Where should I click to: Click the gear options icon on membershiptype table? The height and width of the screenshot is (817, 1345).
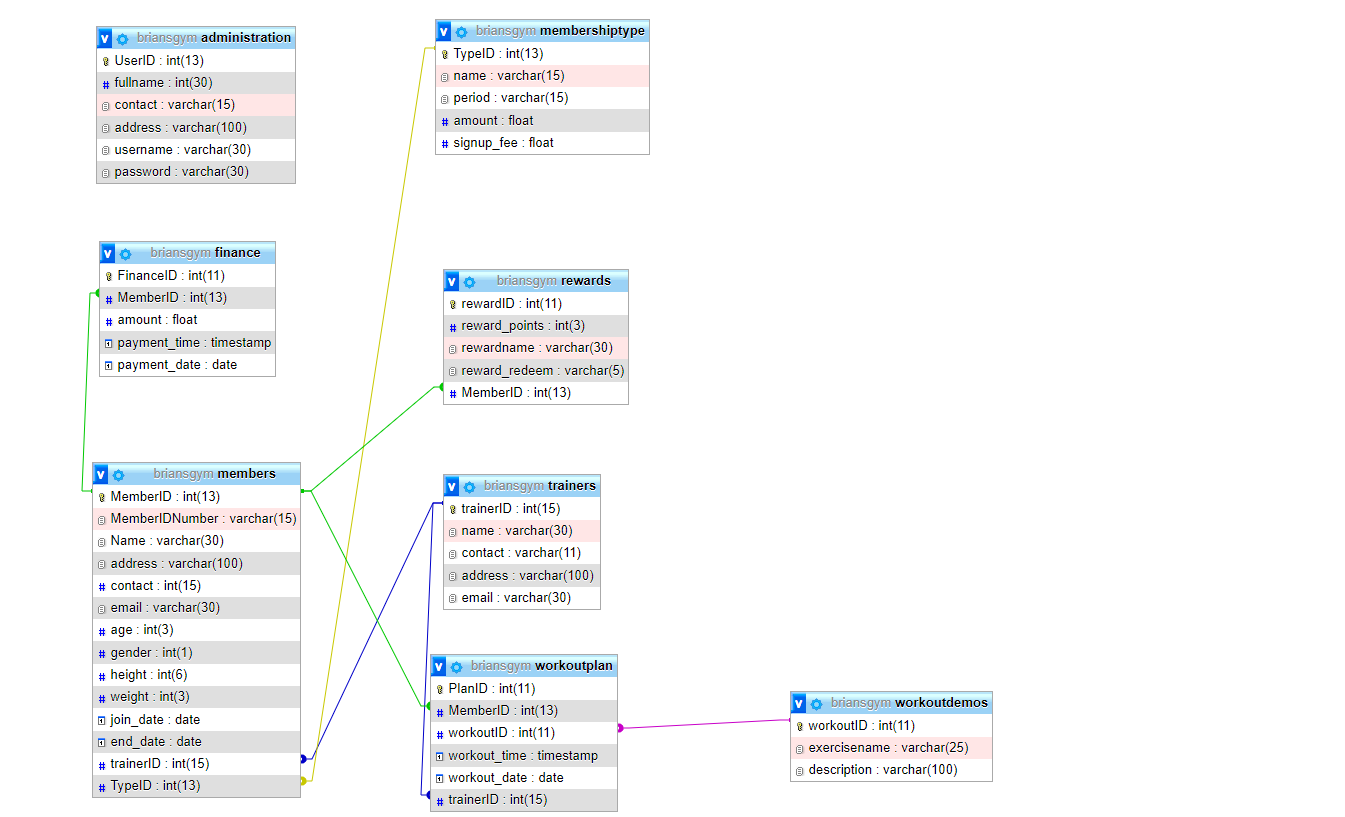460,31
